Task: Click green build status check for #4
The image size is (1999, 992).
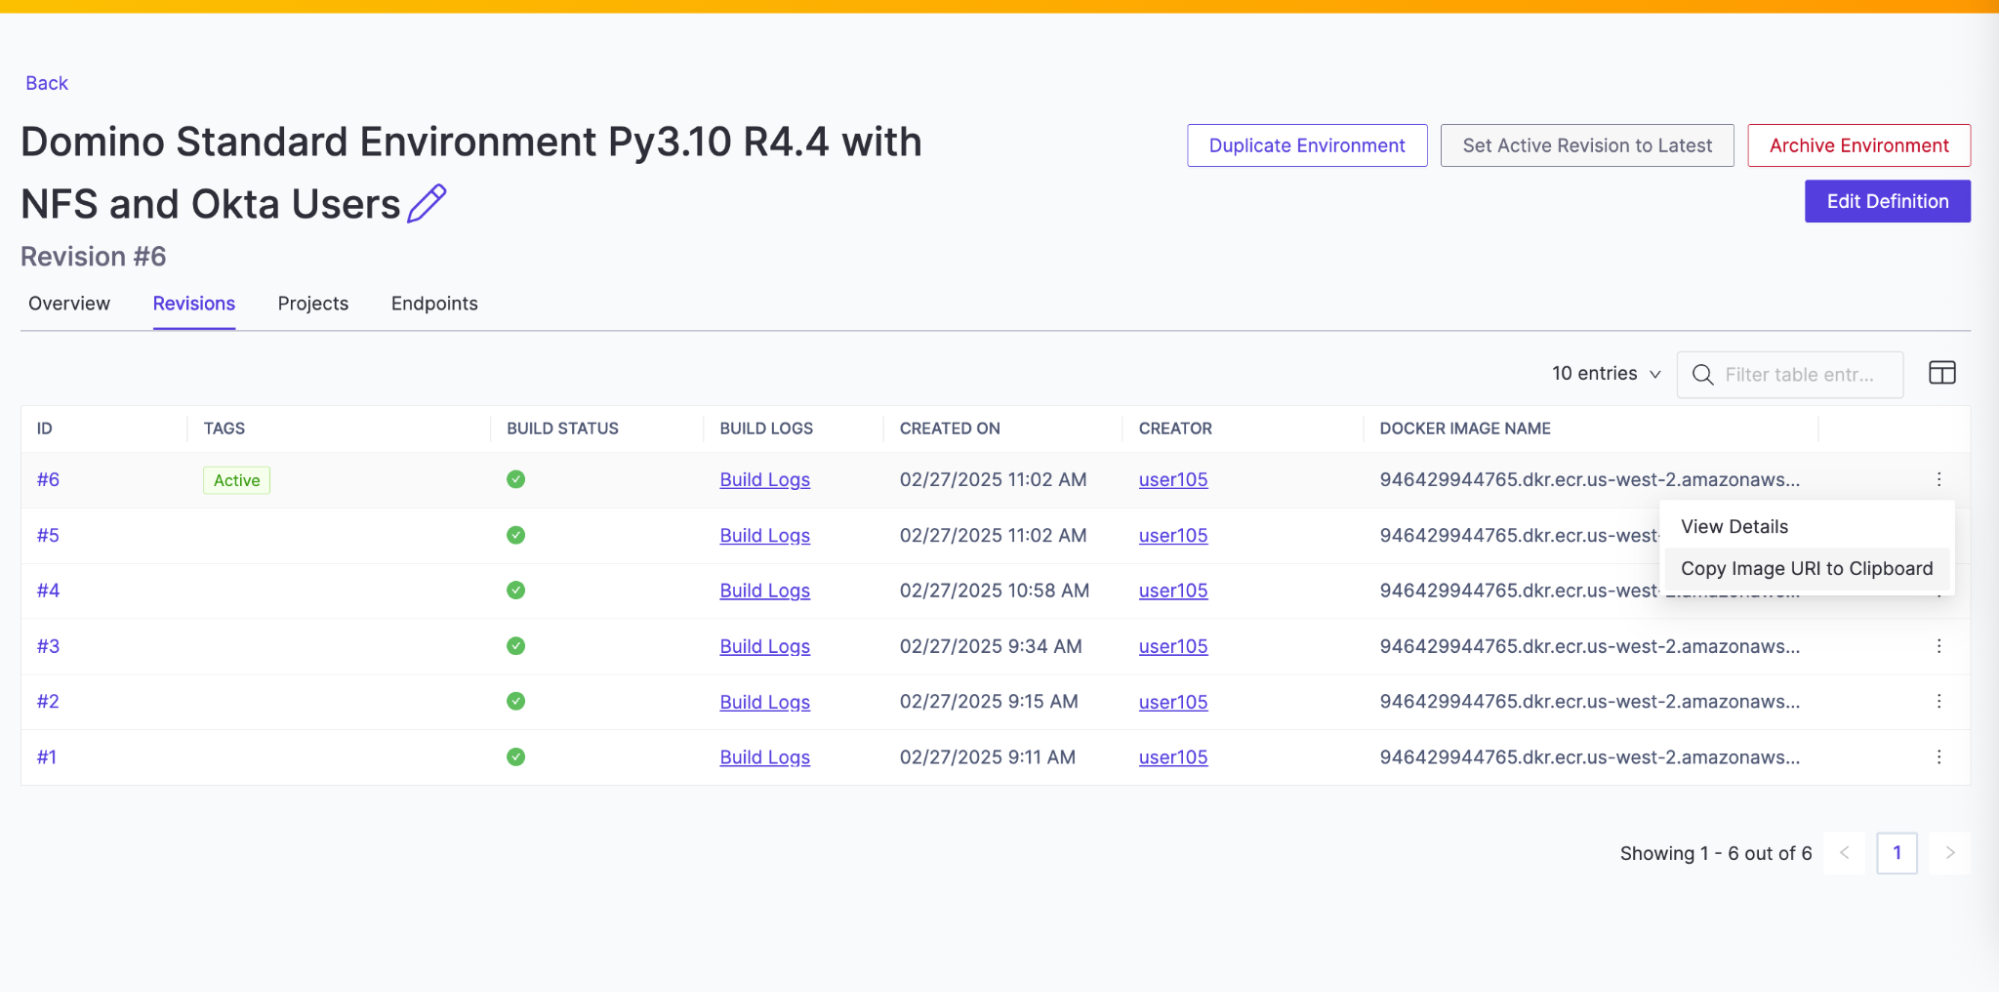Action: coord(516,590)
